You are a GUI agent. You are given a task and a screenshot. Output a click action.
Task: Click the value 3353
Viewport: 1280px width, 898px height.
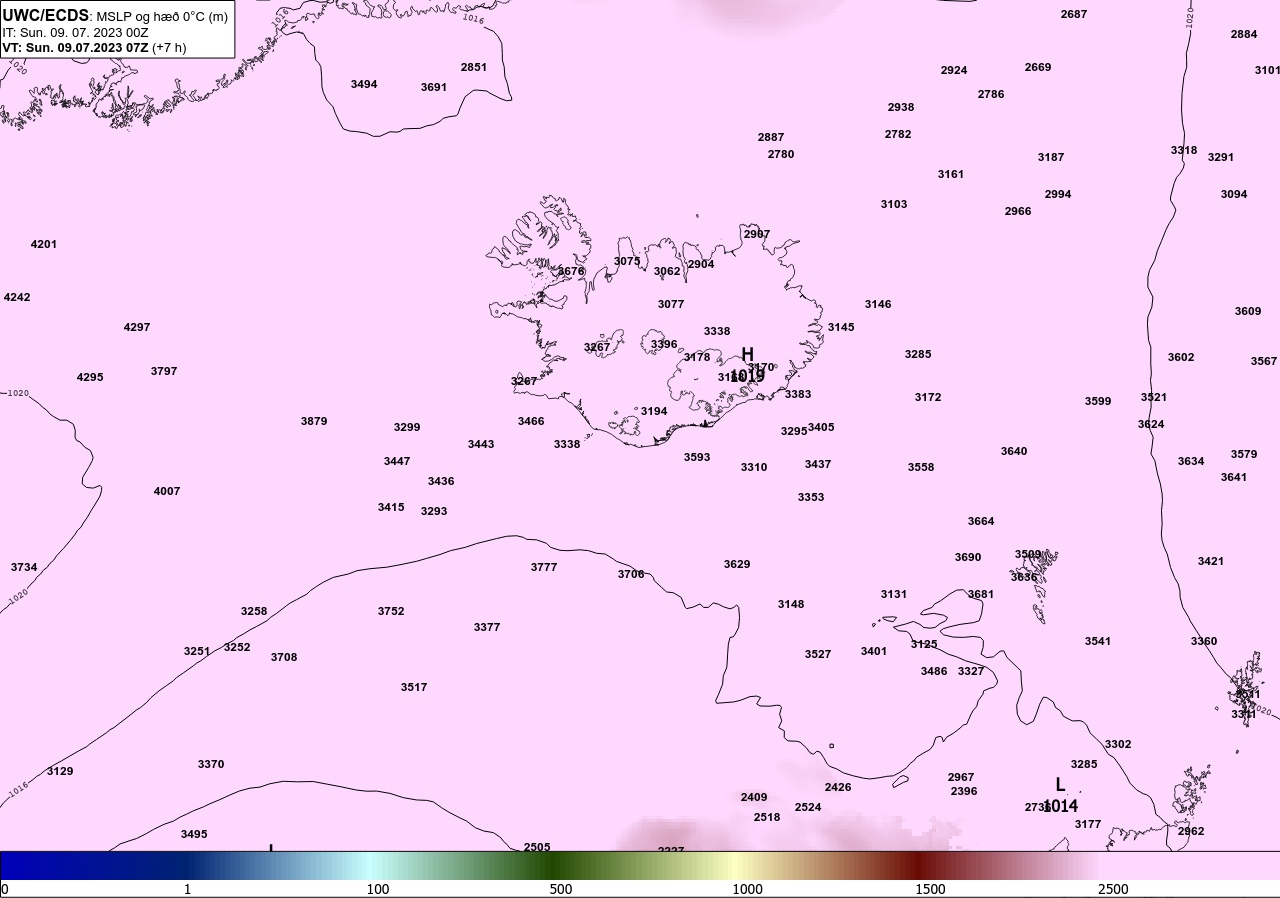(x=811, y=497)
